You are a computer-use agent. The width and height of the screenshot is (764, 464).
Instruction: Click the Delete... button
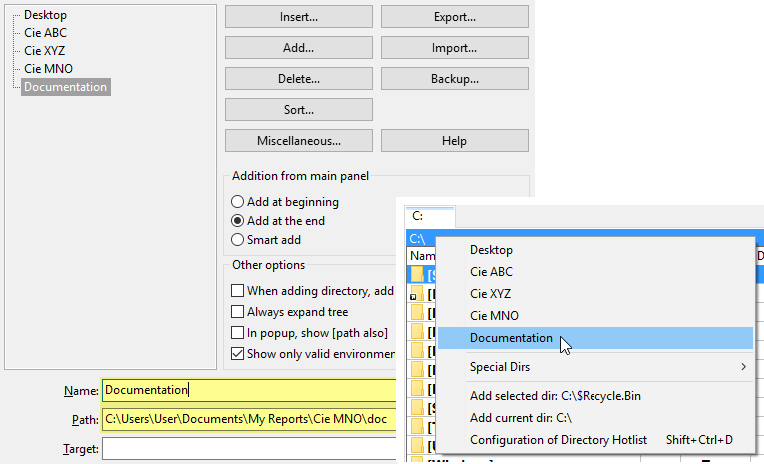298,79
